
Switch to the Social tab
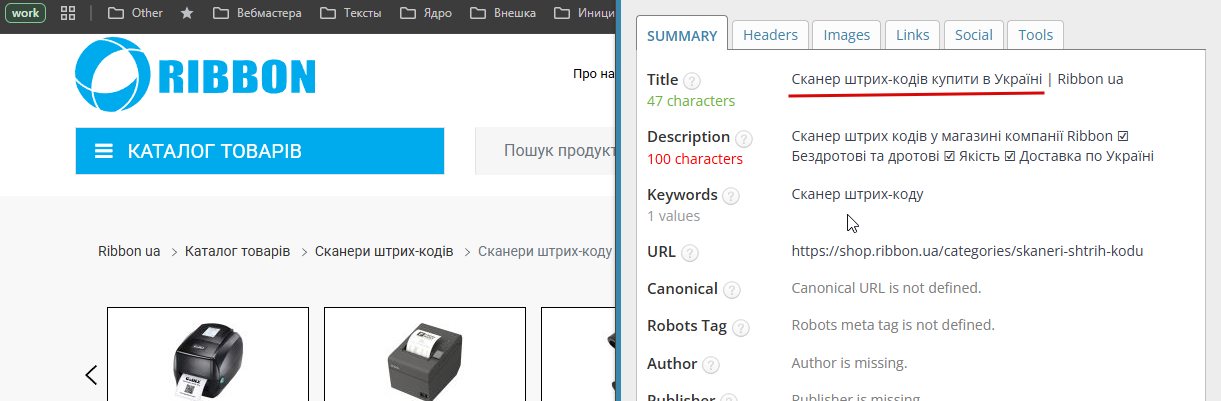click(x=973, y=34)
